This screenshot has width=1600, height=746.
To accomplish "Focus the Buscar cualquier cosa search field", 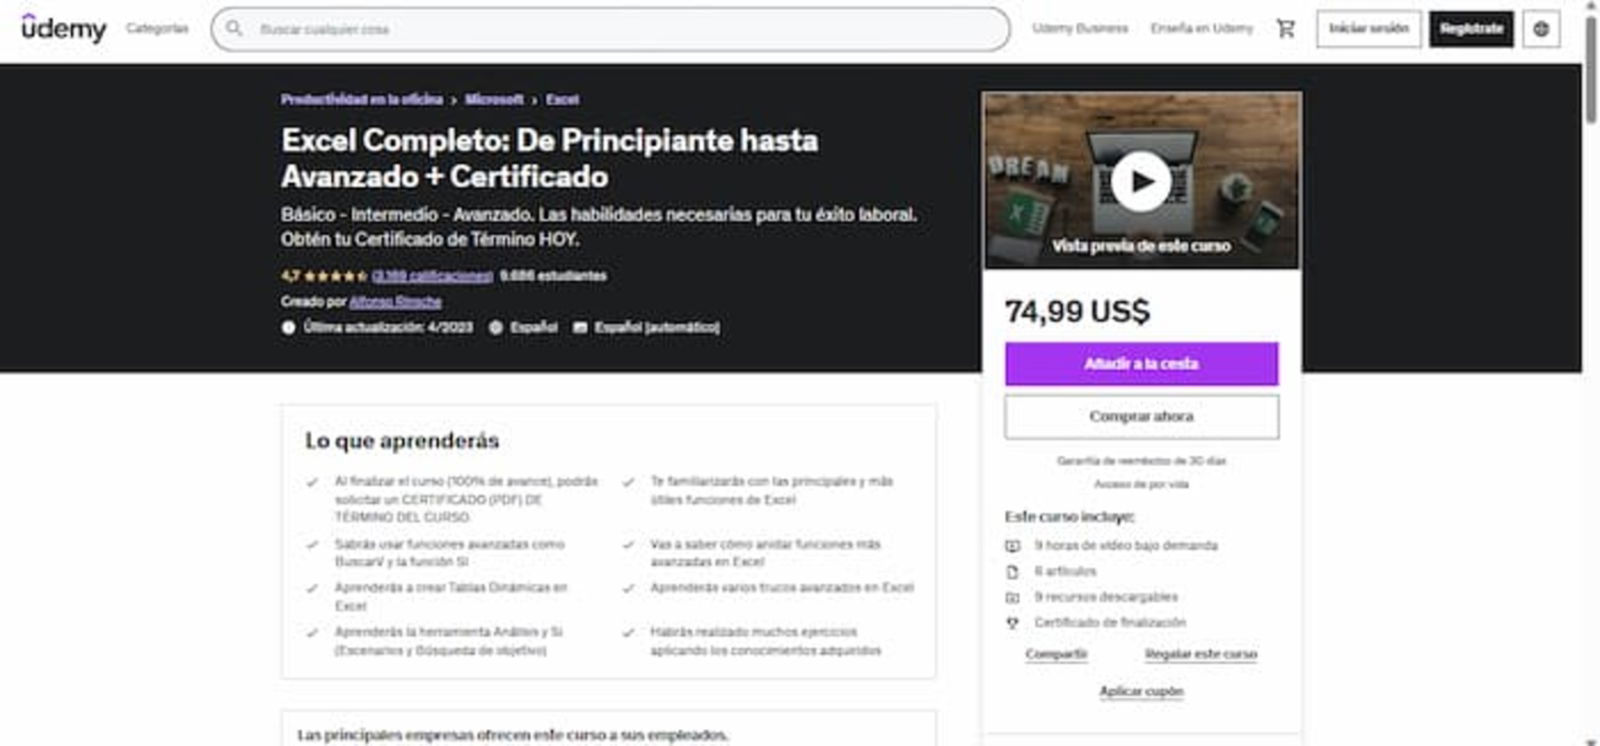I will click(x=610, y=29).
